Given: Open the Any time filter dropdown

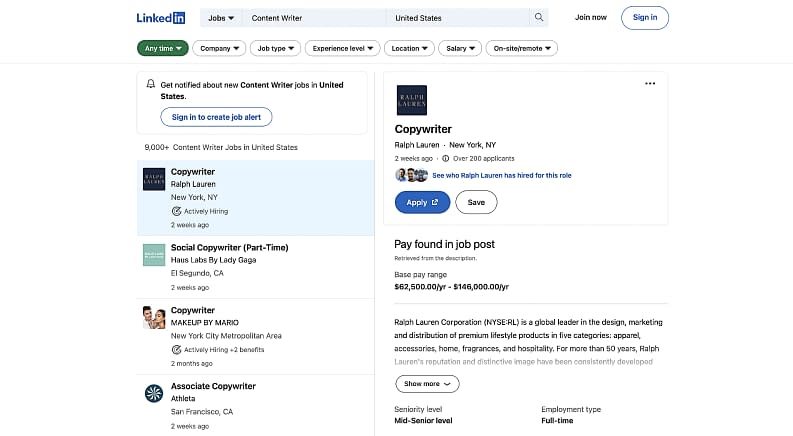Looking at the screenshot, I should coord(163,48).
